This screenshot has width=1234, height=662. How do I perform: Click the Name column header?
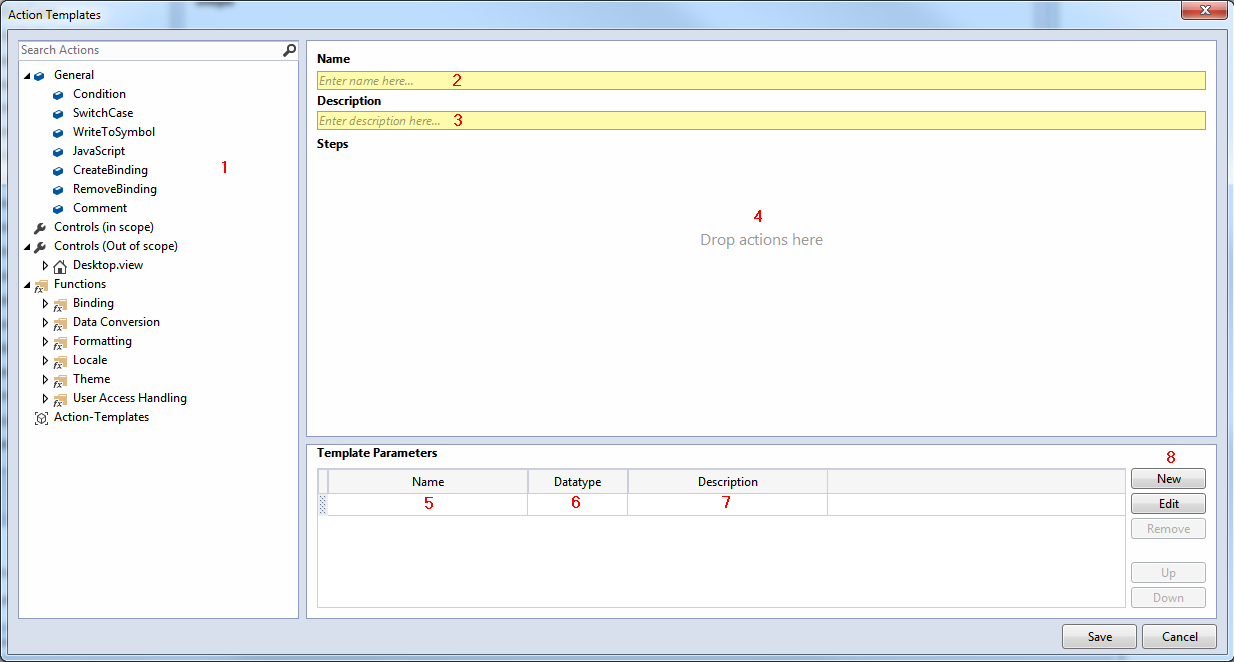tap(428, 482)
